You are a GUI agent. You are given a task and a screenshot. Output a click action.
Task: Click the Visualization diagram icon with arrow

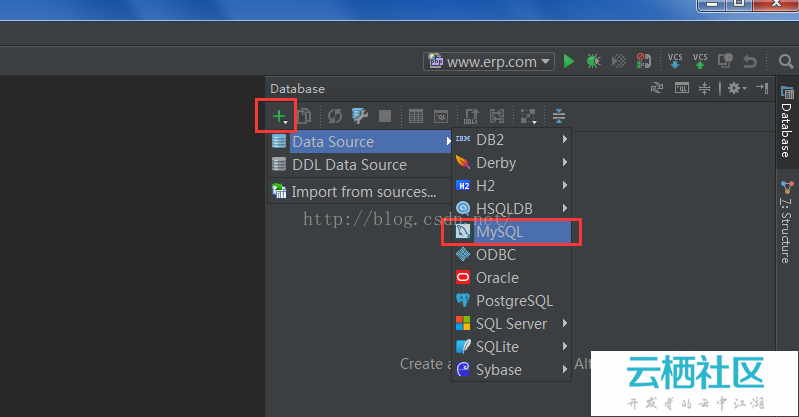tap(528, 116)
